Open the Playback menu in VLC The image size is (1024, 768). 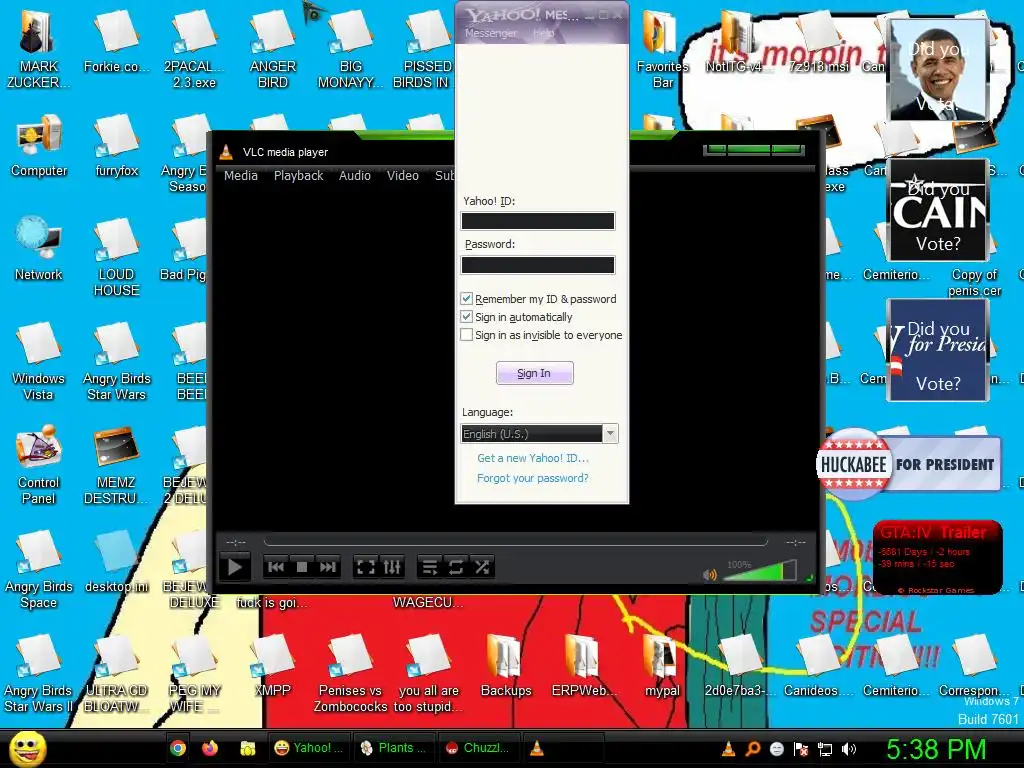click(298, 176)
